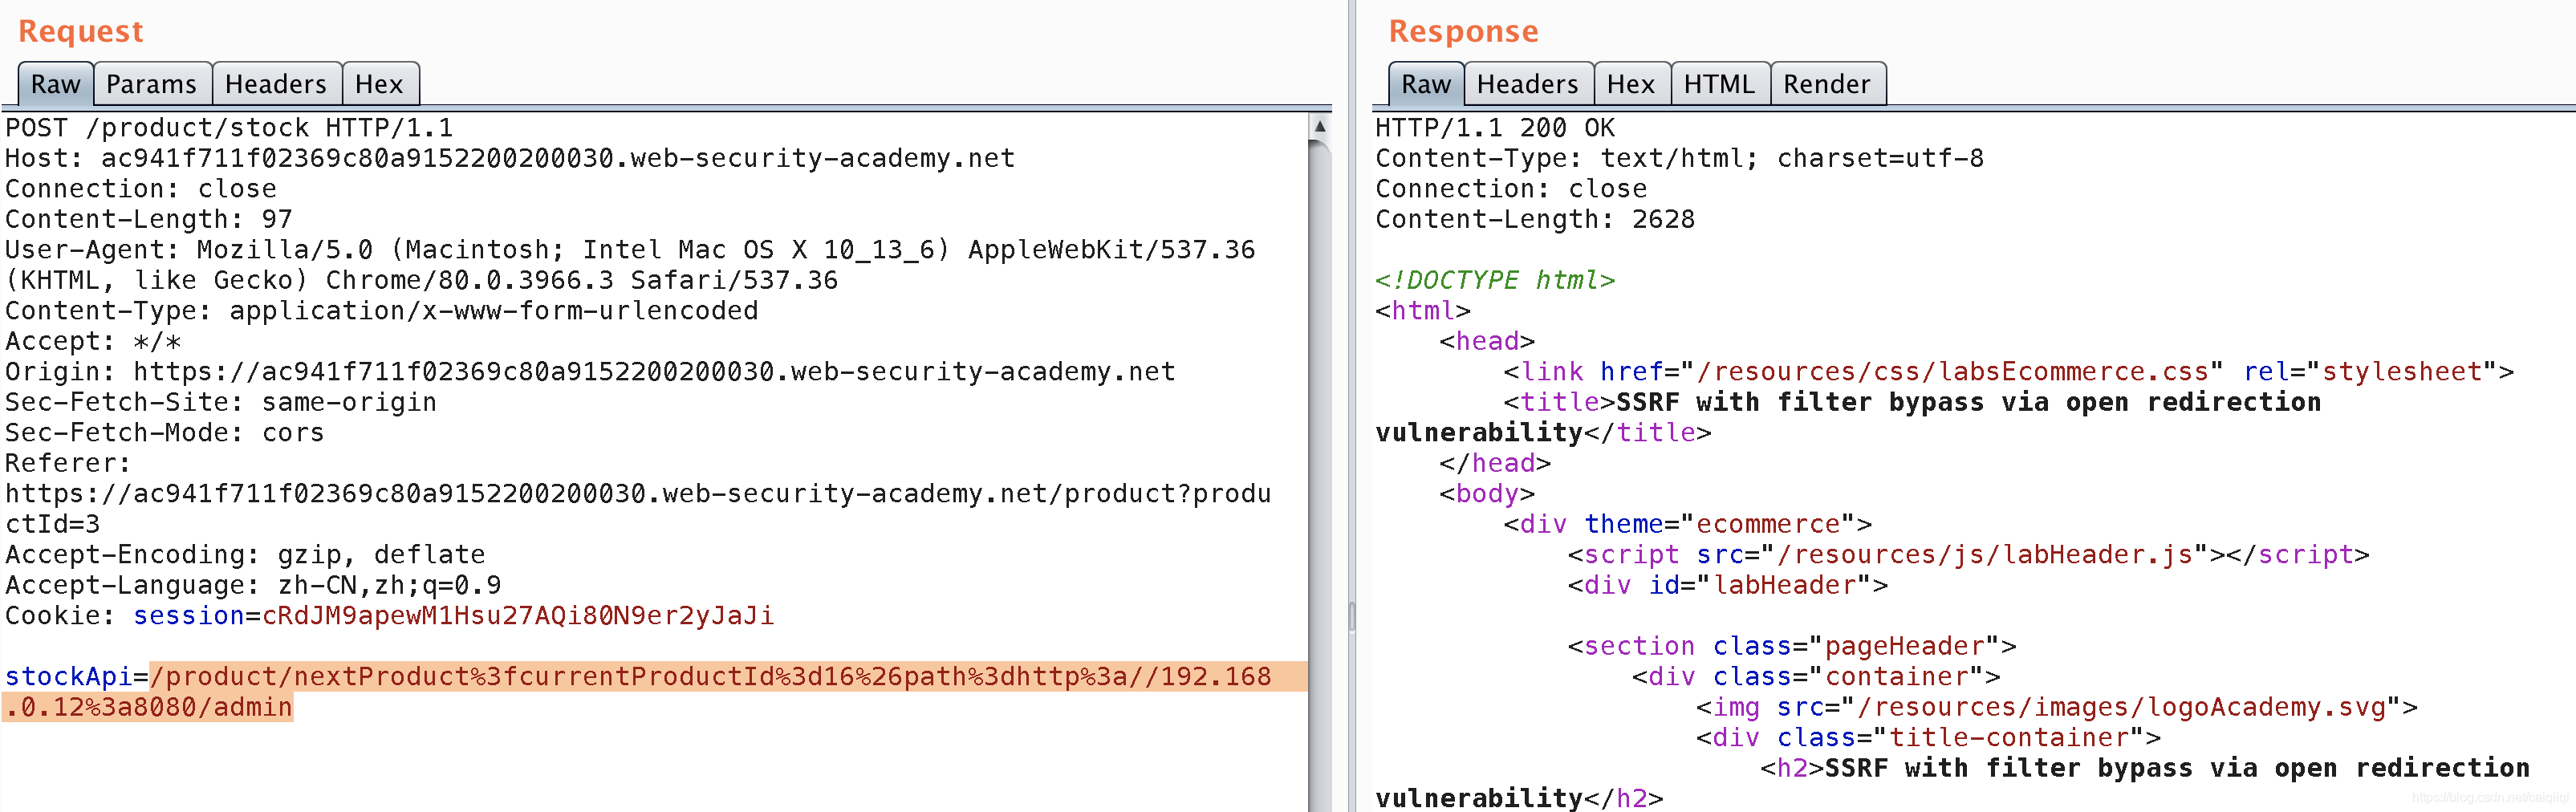The height and width of the screenshot is (812, 2576).
Task: Click the User-Agent header line
Action: [x=630, y=265]
